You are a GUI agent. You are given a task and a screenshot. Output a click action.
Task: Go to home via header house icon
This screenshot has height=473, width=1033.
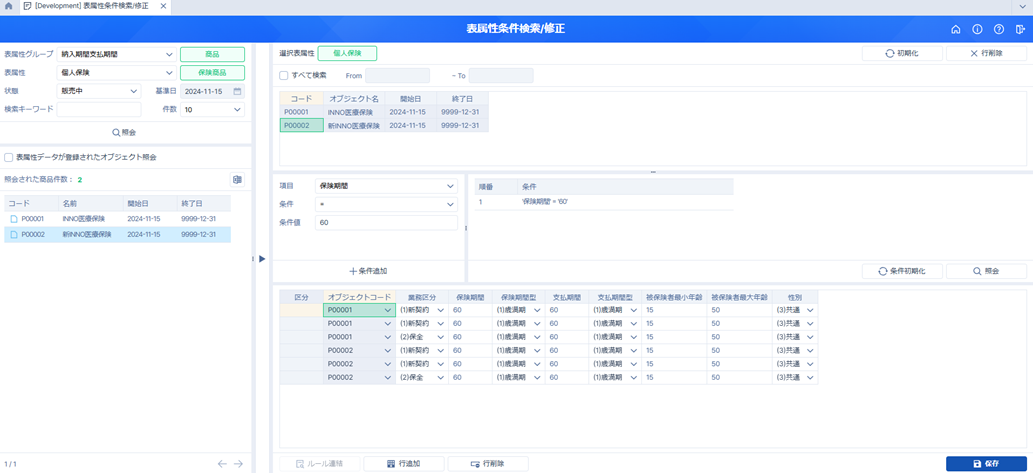tap(956, 30)
